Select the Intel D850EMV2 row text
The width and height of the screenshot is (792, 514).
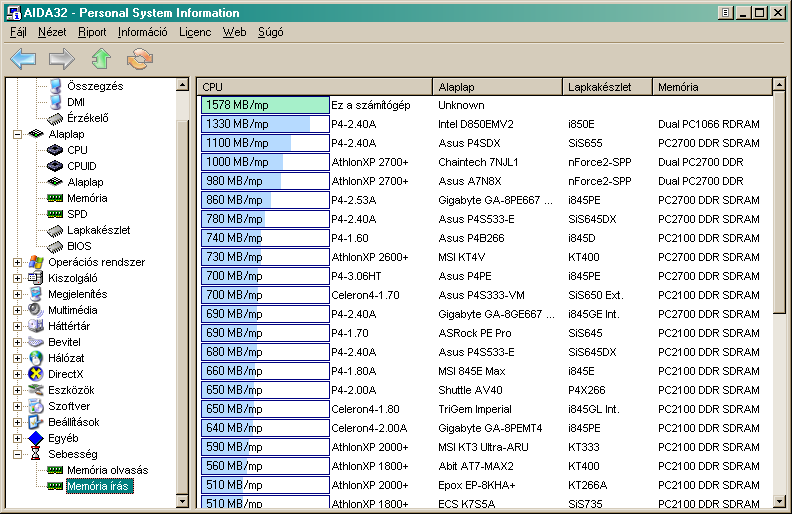click(x=476, y=124)
